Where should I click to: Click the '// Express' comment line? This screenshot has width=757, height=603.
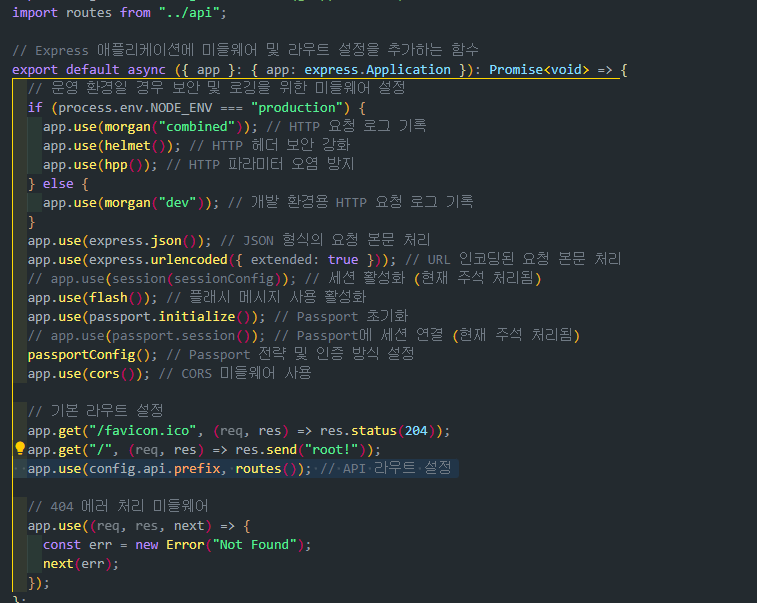[x=245, y=51]
